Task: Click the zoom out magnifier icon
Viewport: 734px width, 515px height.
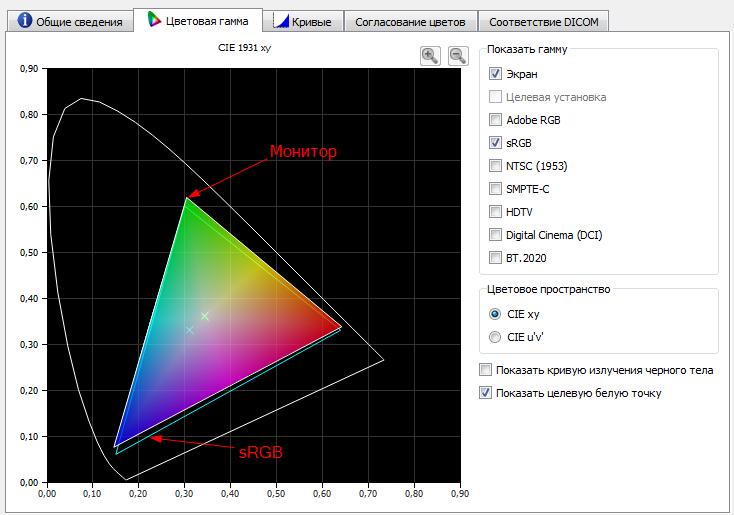Action: [458, 56]
